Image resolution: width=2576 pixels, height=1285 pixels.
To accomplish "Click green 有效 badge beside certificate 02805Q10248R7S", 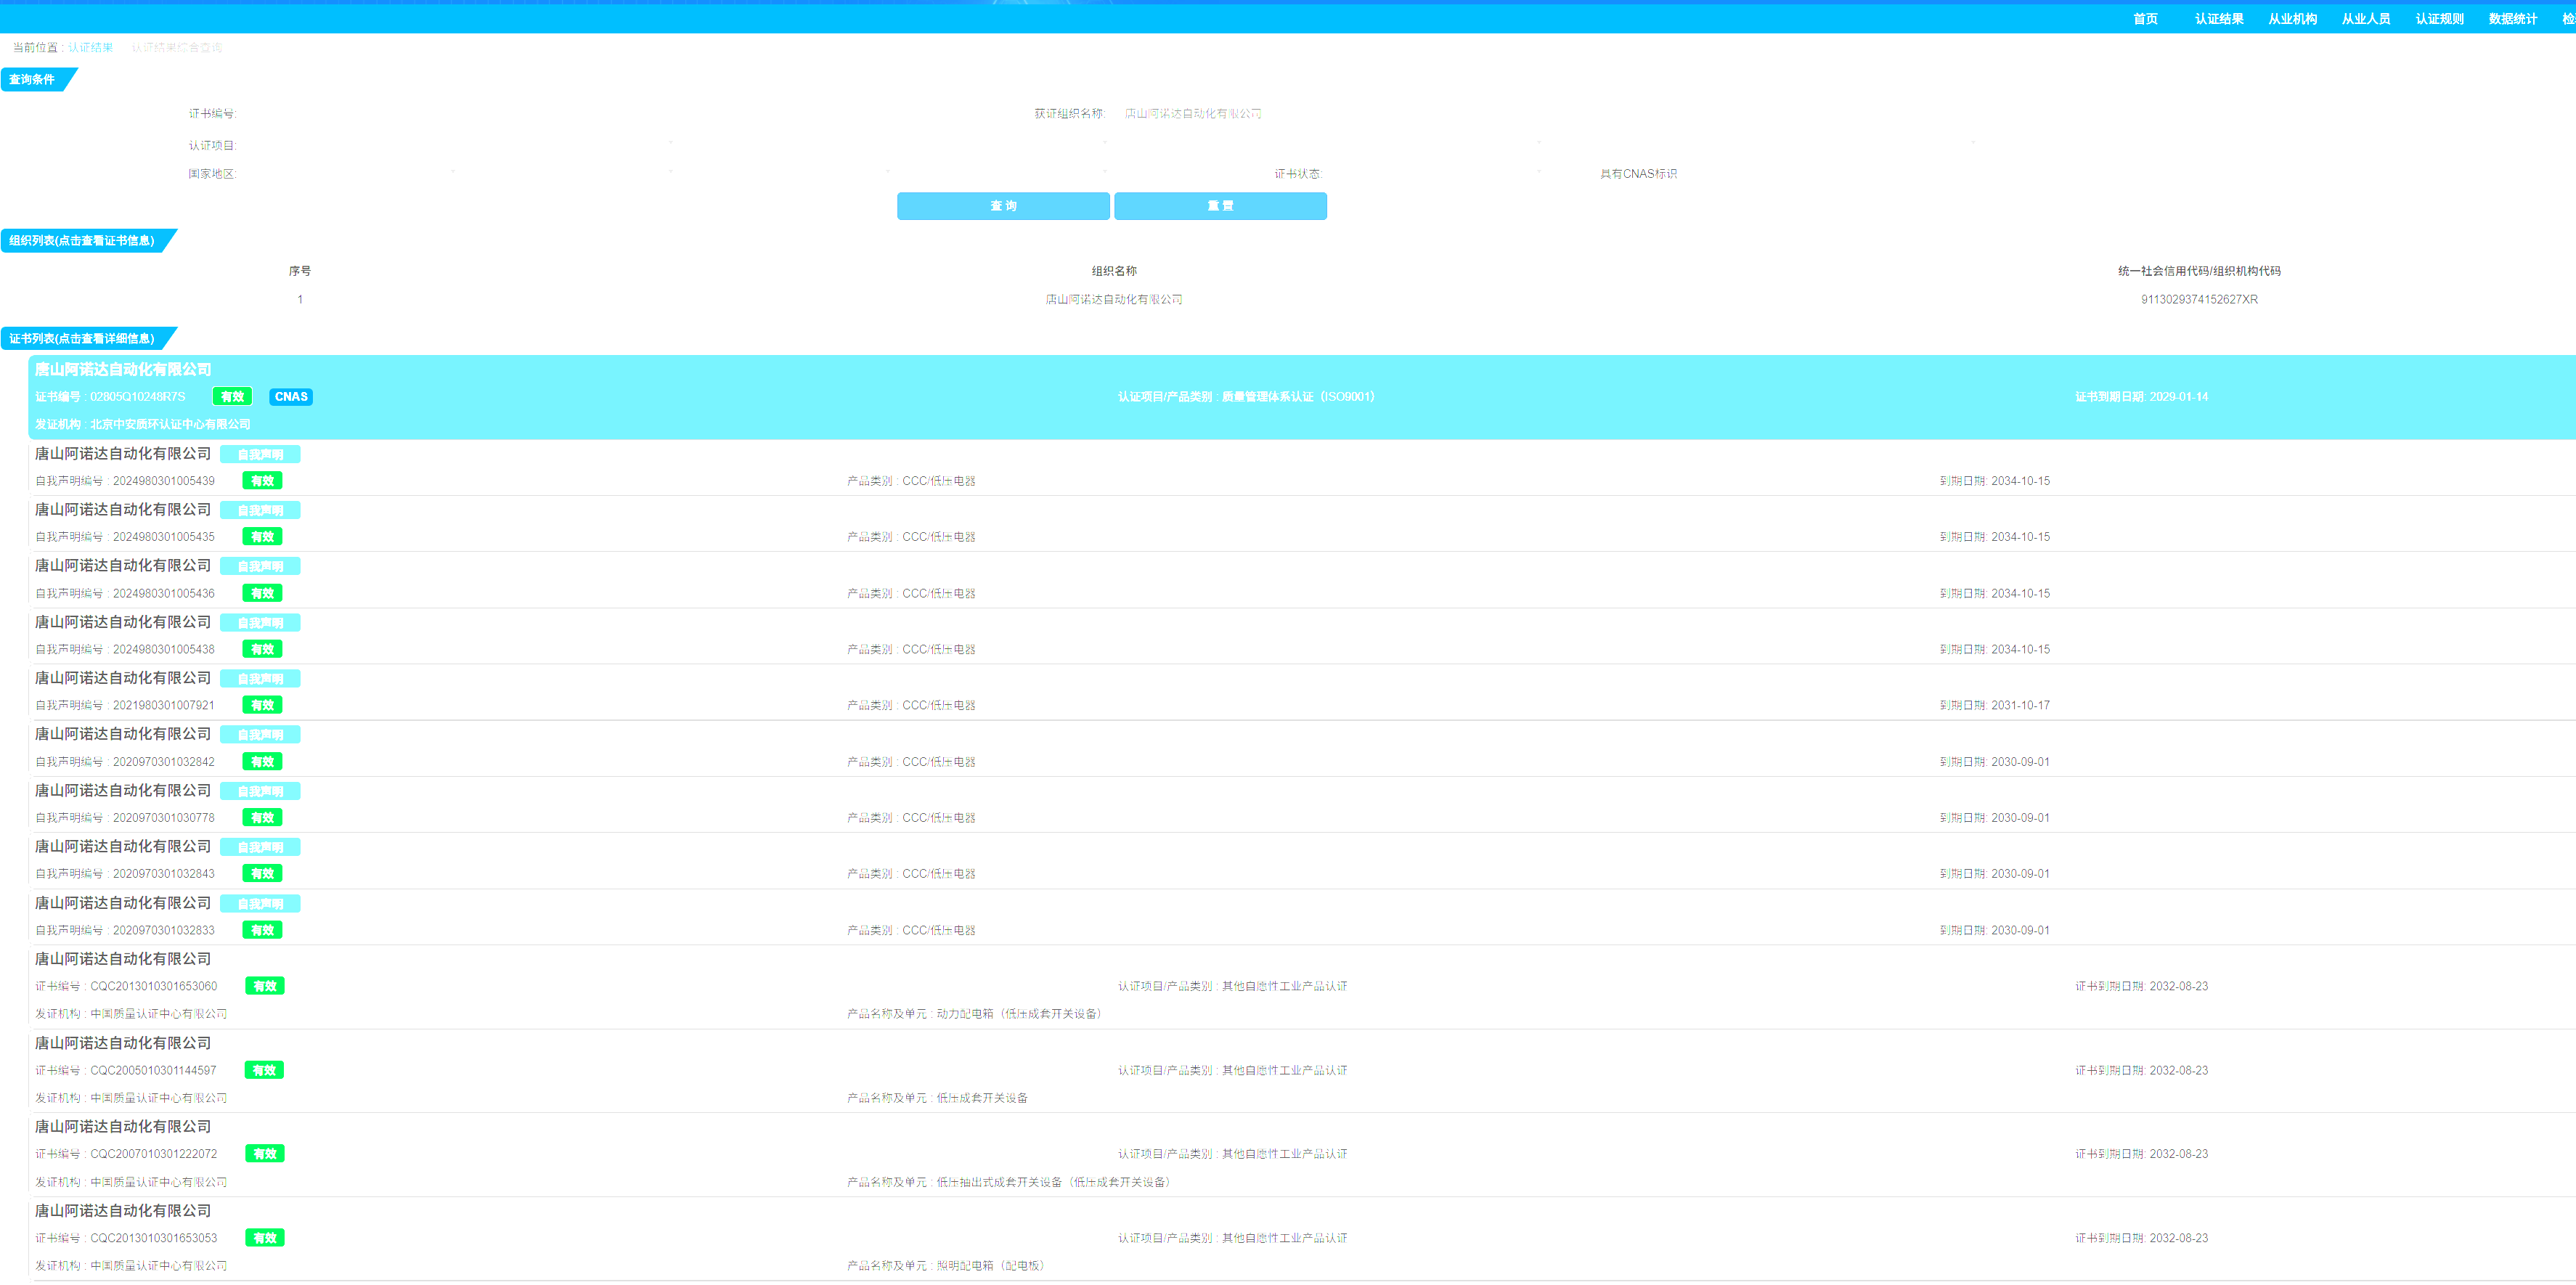I will coord(232,397).
